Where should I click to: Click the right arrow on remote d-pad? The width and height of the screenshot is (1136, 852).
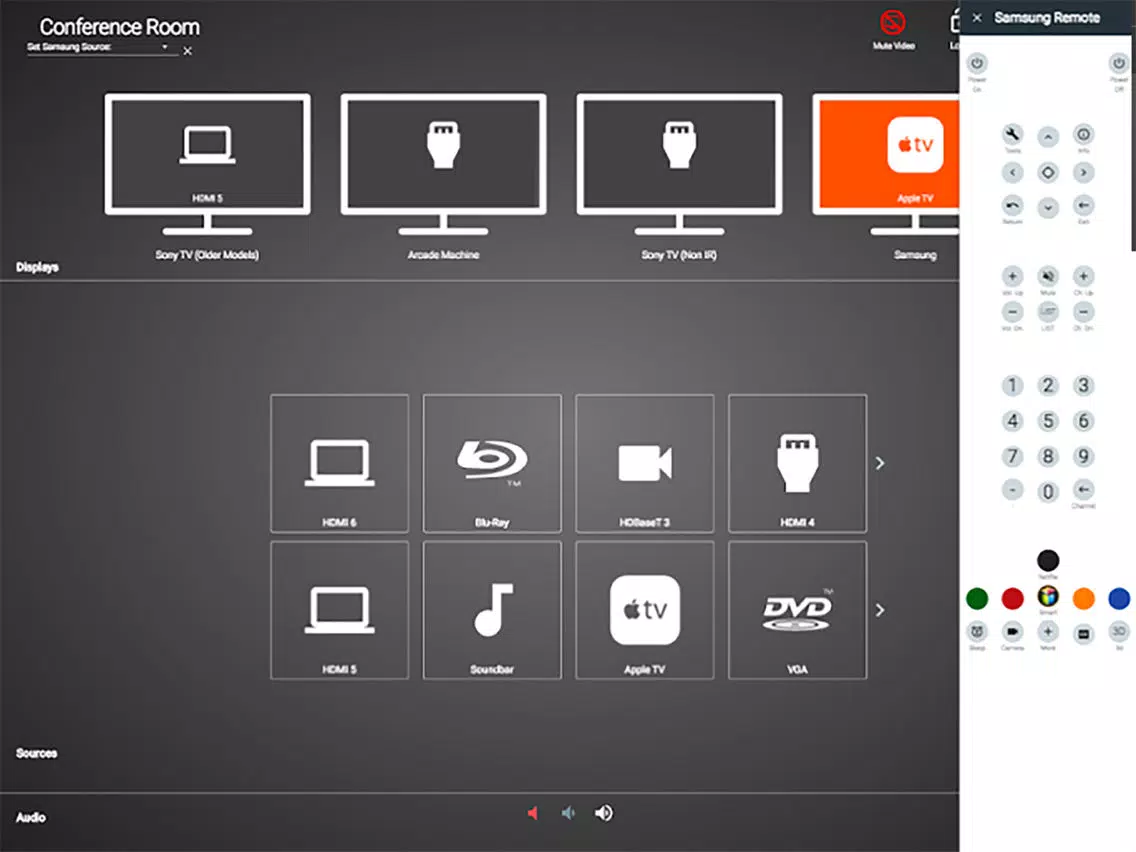pos(1083,172)
